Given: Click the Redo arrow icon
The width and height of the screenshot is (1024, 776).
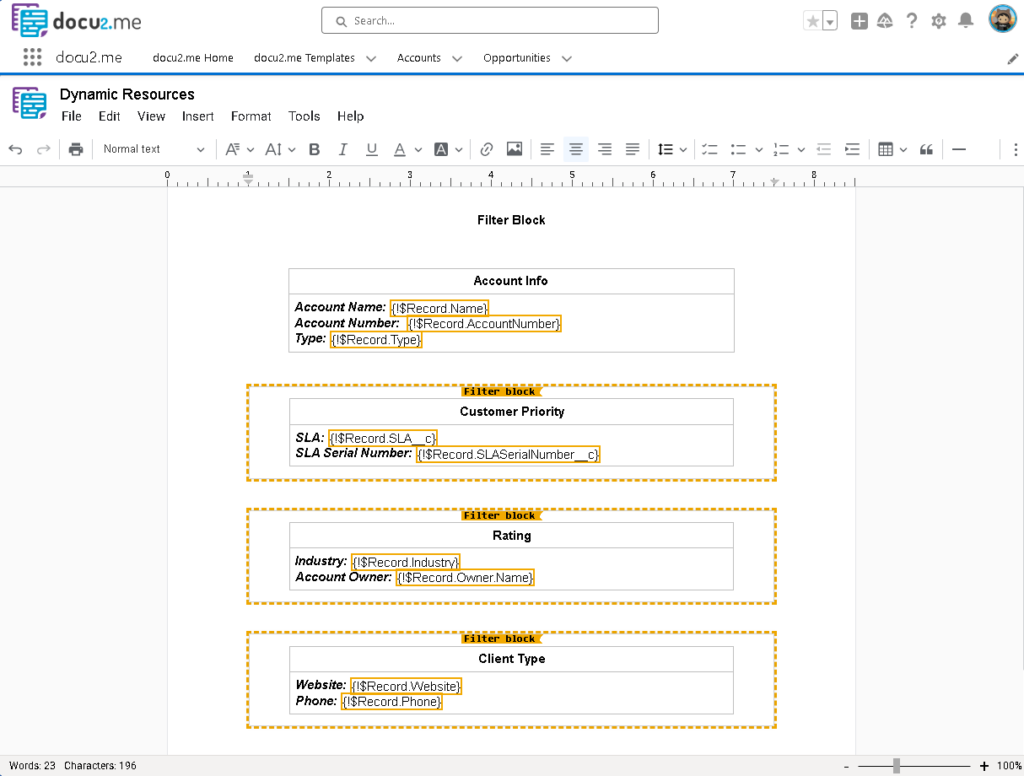Looking at the screenshot, I should pyautogui.click(x=43, y=150).
